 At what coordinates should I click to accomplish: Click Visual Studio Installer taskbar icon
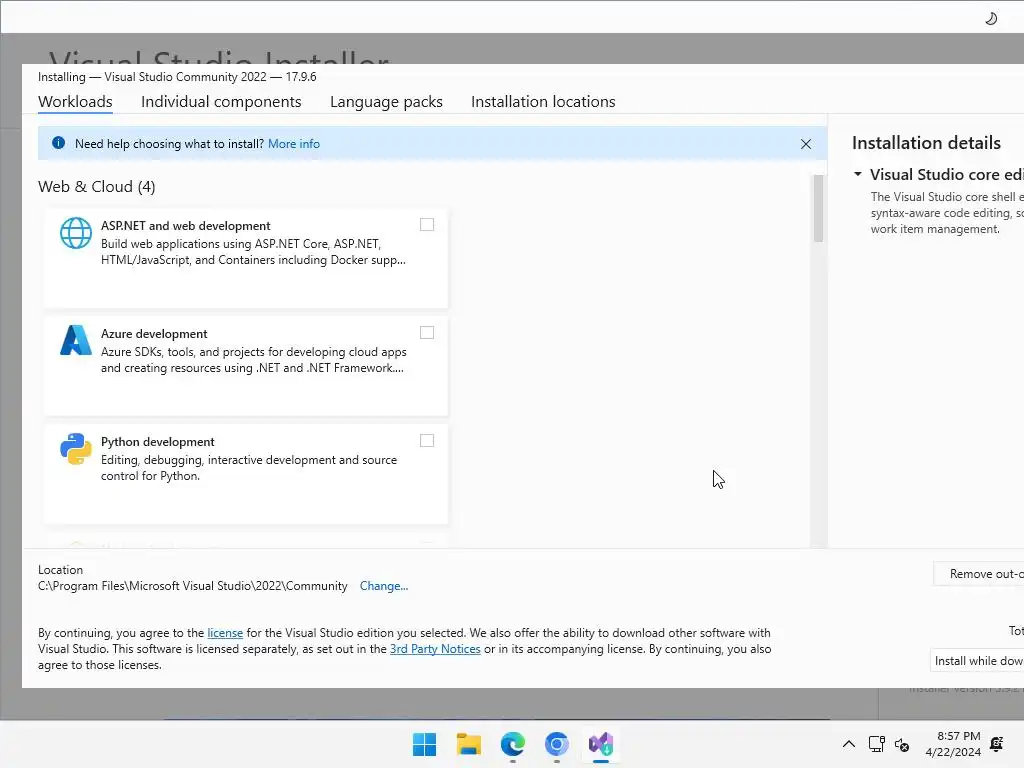[601, 744]
